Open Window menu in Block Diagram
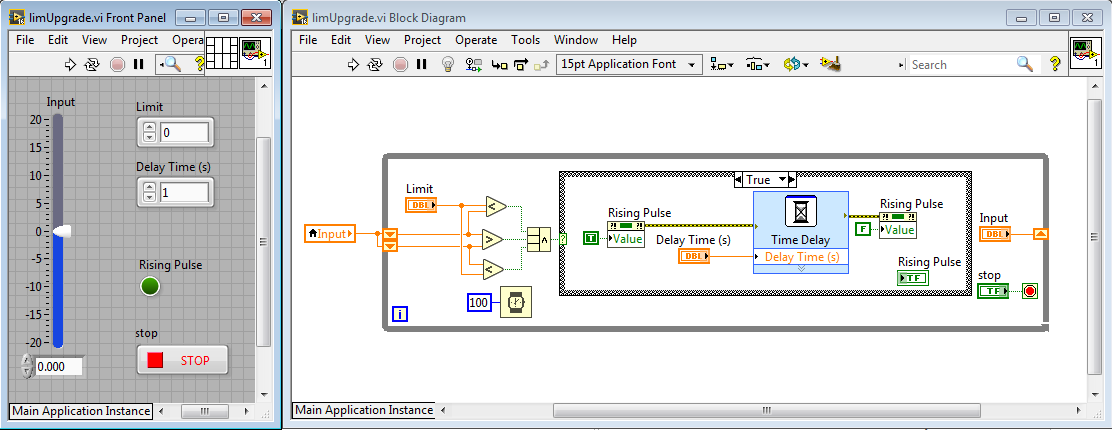Image resolution: width=1112 pixels, height=430 pixels. coord(576,40)
